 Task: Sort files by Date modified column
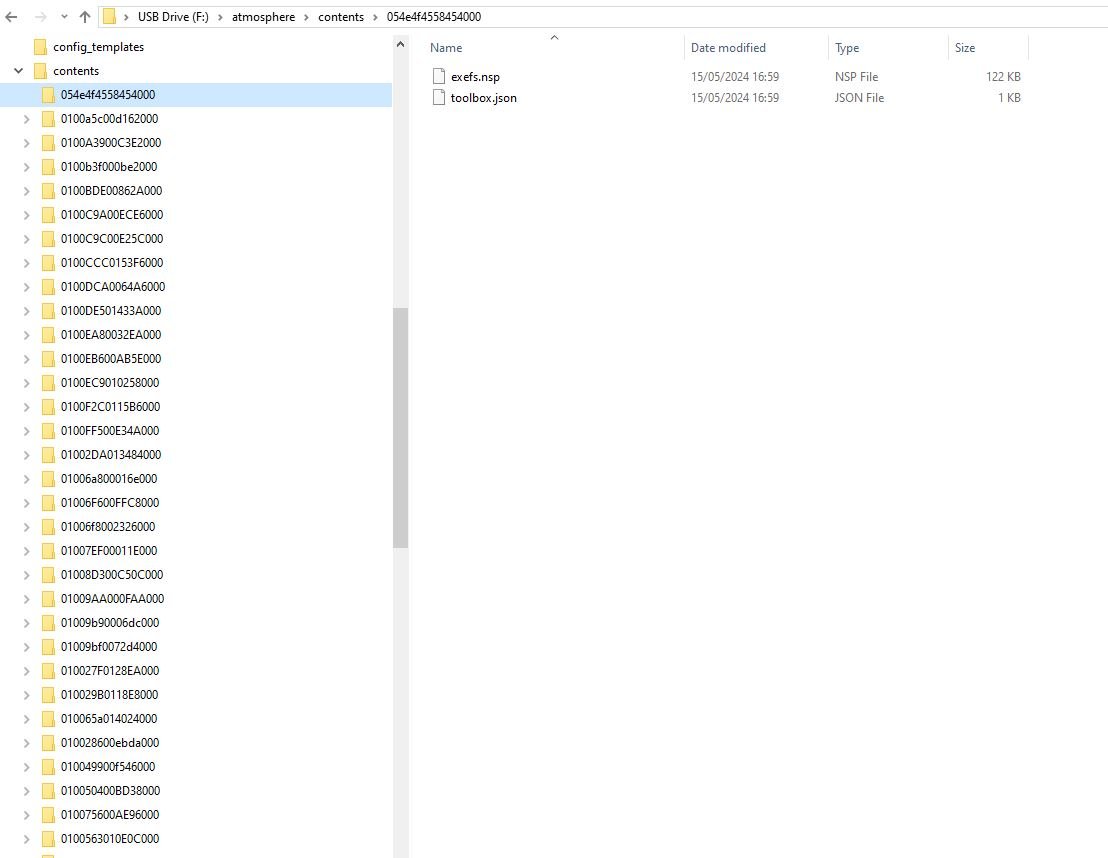(728, 48)
